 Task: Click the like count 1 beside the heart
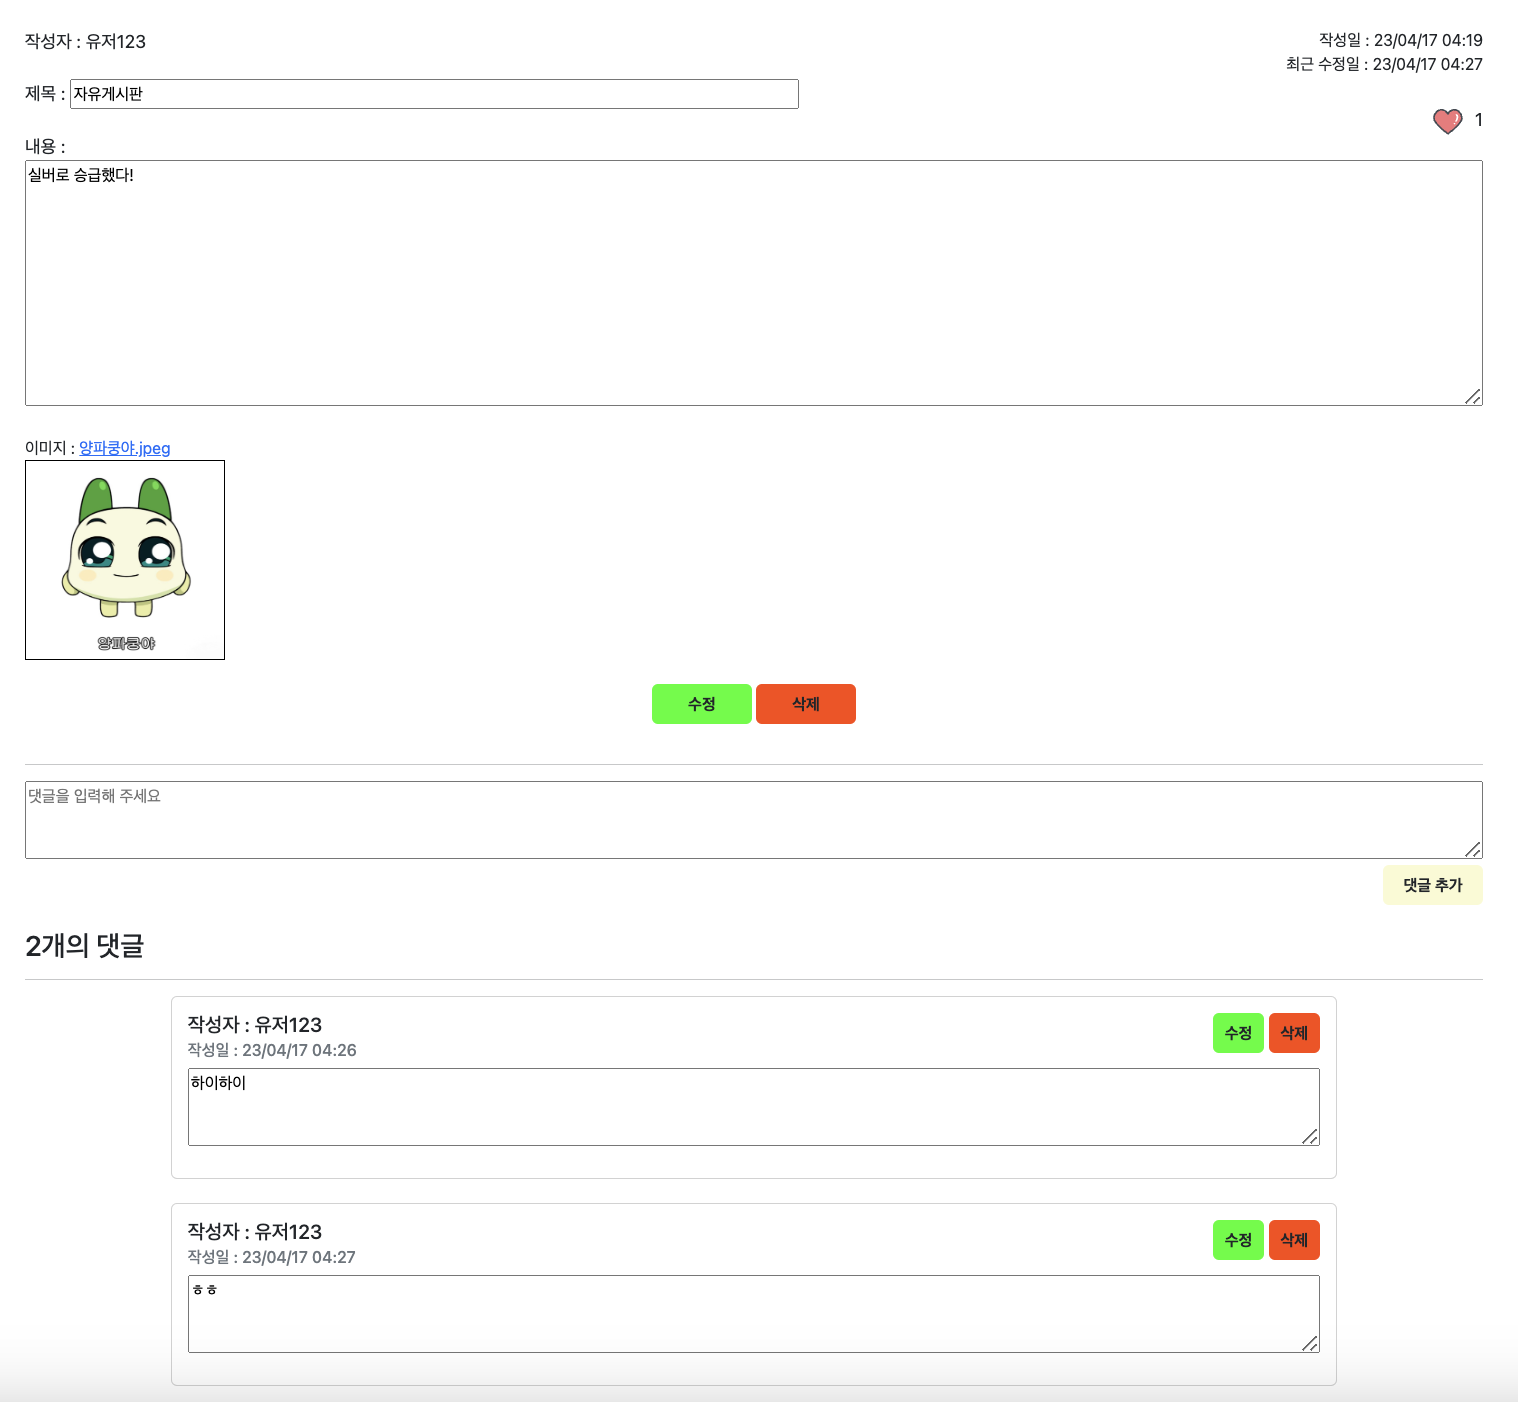[x=1479, y=120]
